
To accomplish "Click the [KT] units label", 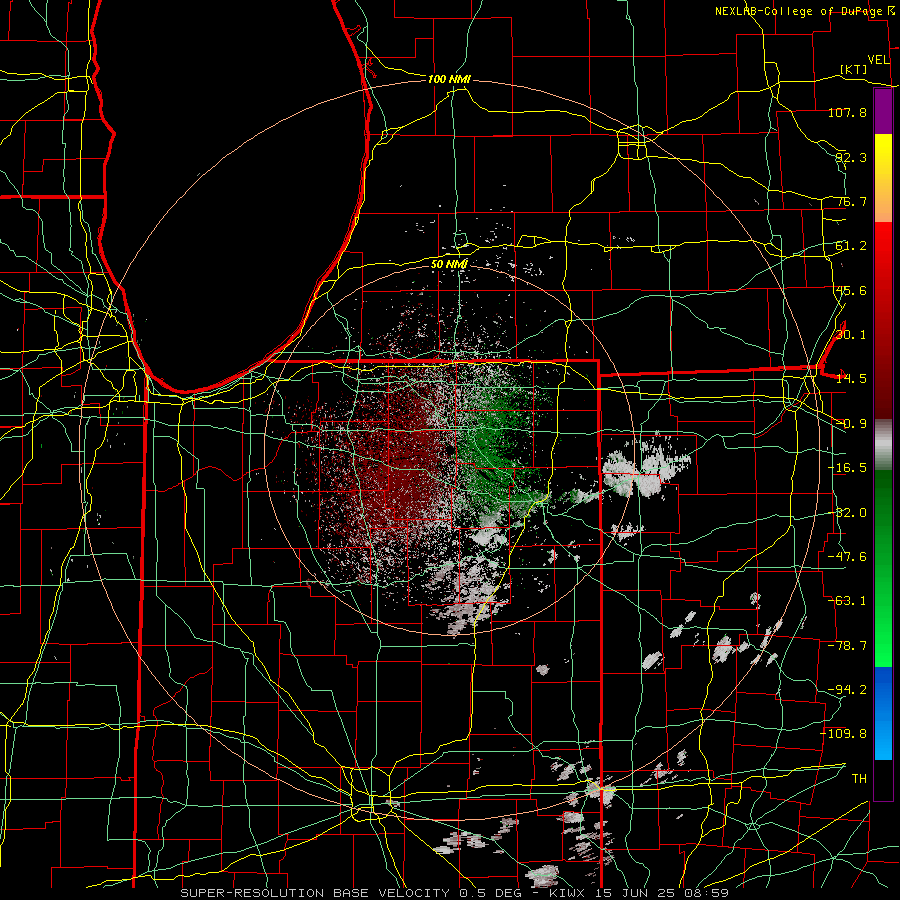I will [x=854, y=69].
